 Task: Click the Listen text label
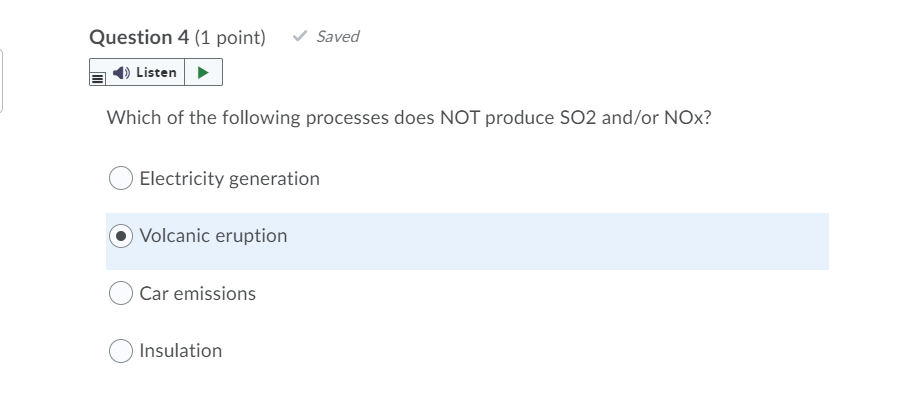[156, 73]
